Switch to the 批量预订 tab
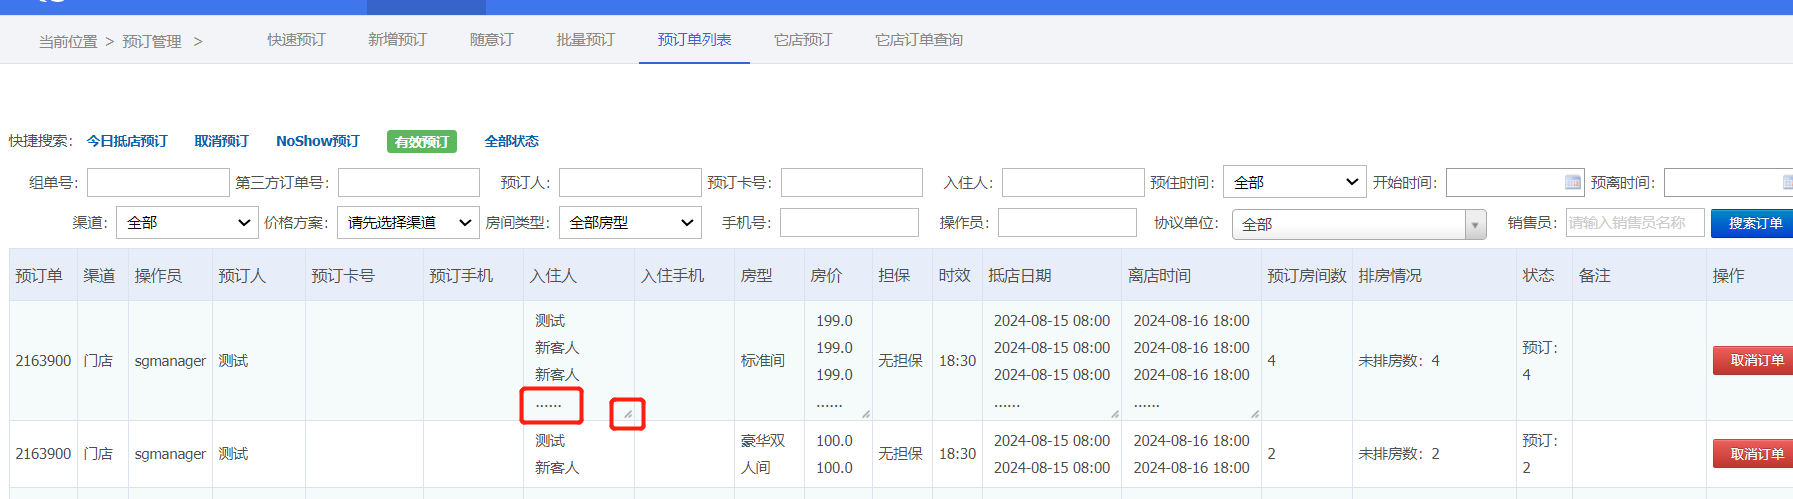The height and width of the screenshot is (499, 1793). pyautogui.click(x=586, y=40)
